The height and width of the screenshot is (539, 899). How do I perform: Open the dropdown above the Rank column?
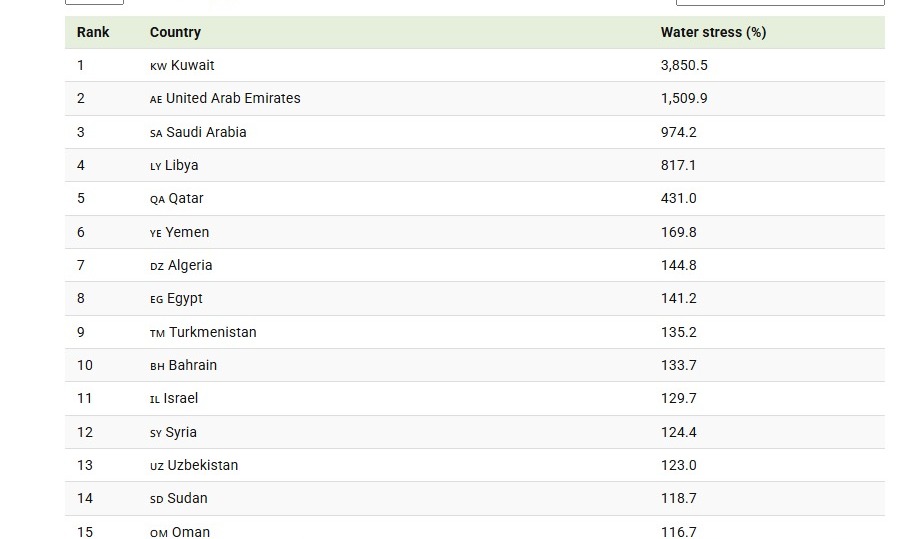pyautogui.click(x=94, y=2)
